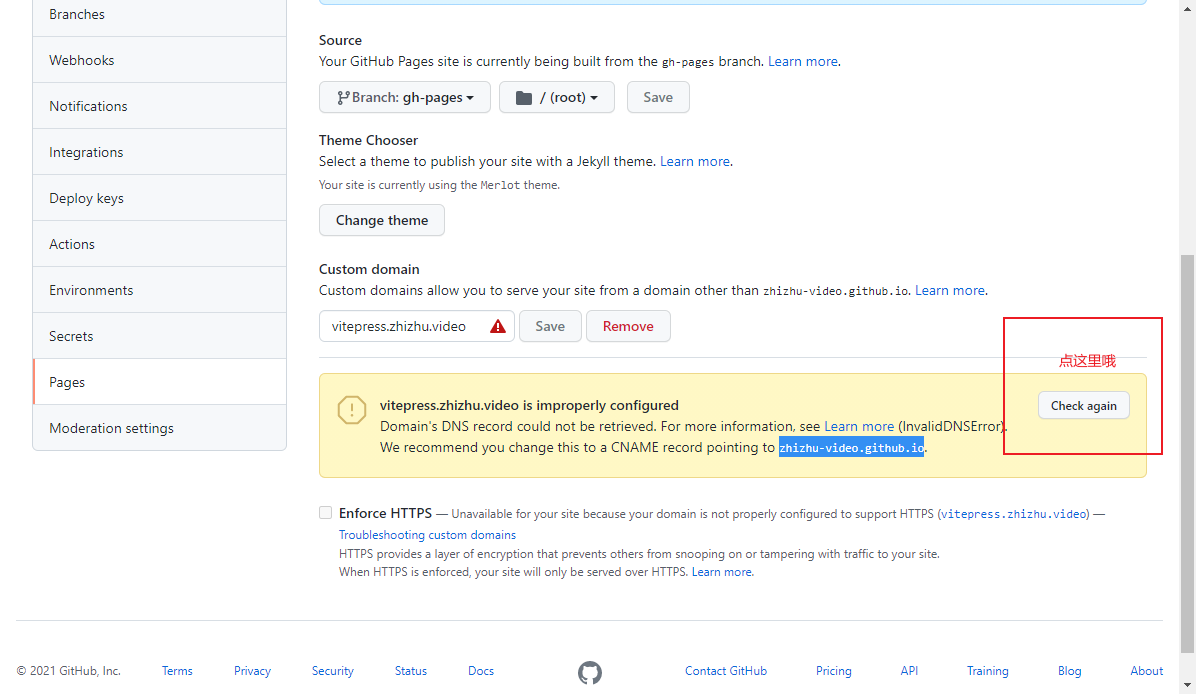Open Moderation settings
The image size is (1196, 694).
159,429
